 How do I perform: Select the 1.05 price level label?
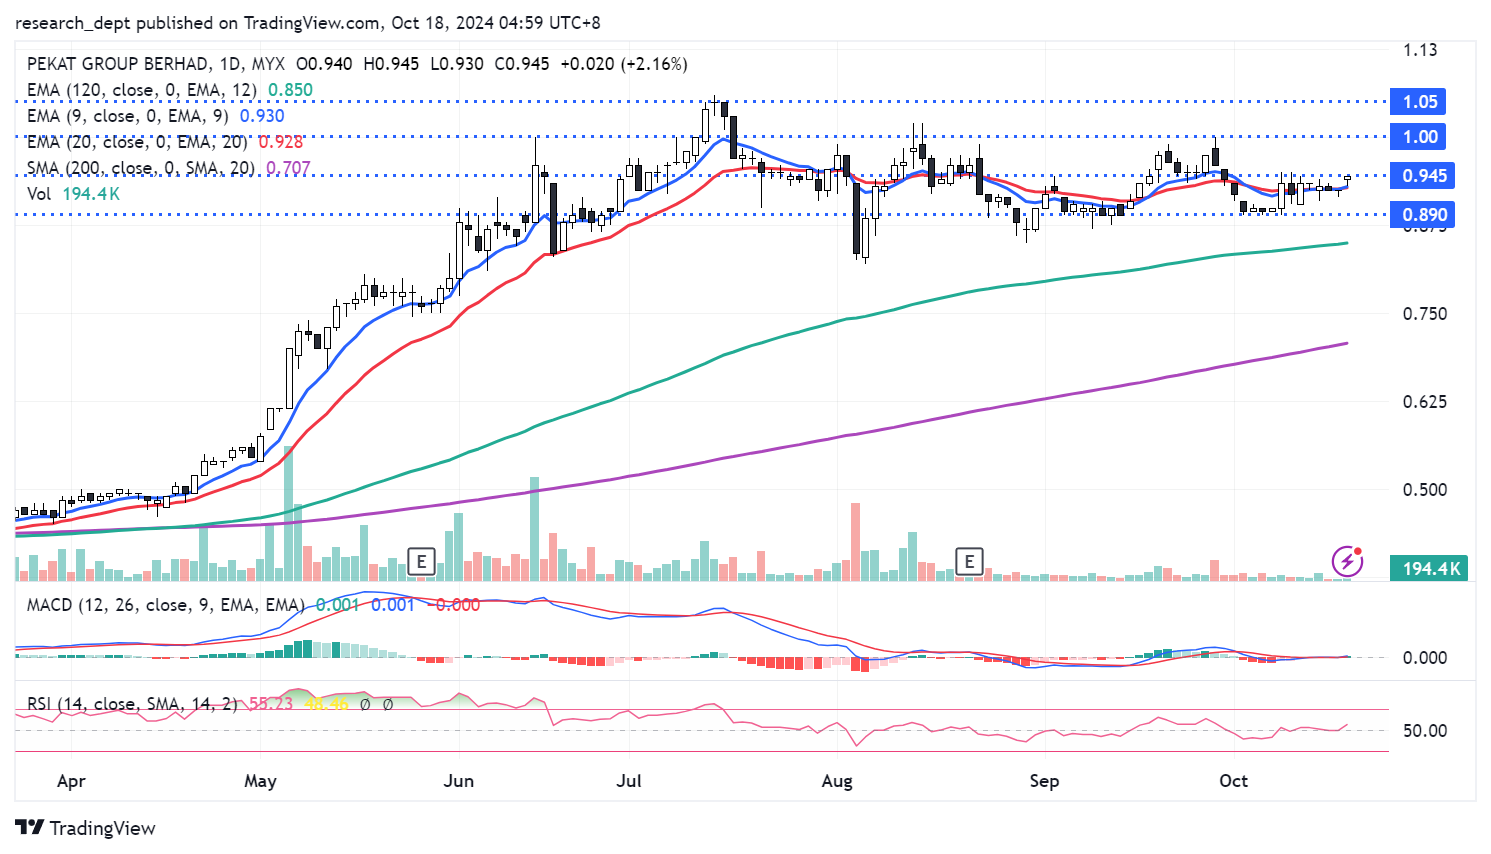1419,102
